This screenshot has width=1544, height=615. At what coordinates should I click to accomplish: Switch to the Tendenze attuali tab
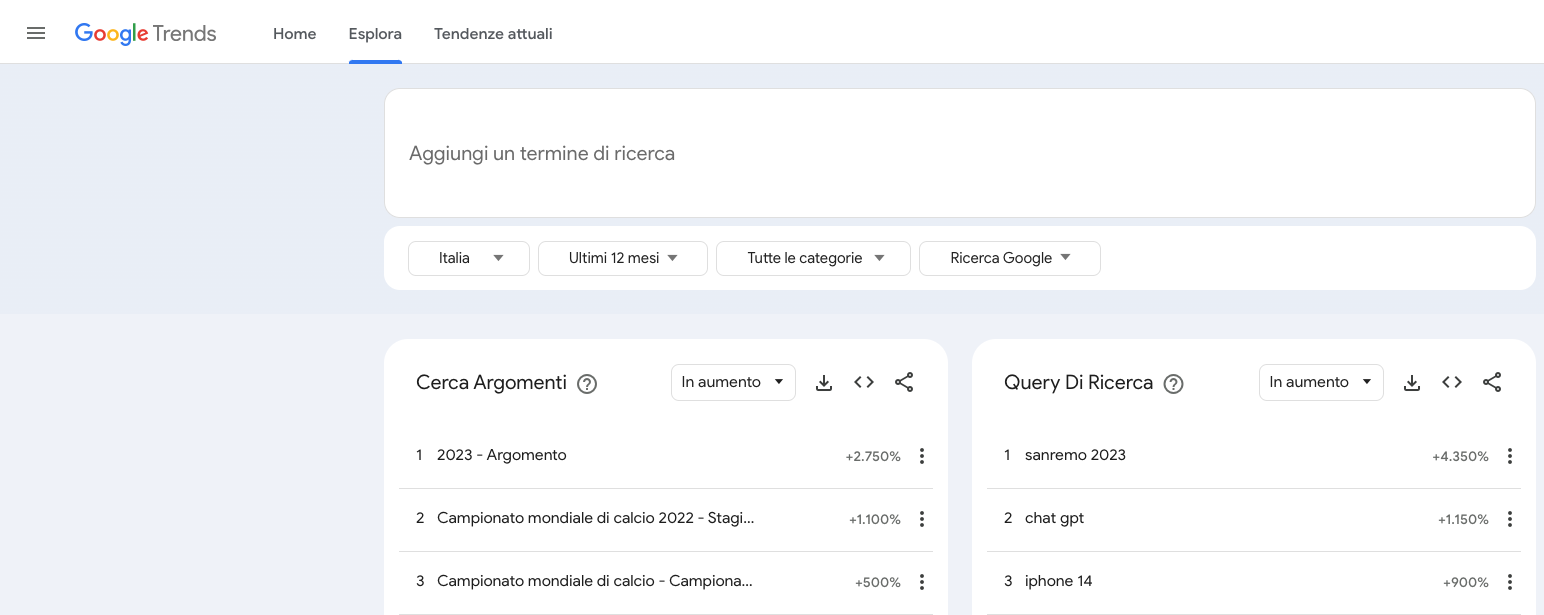pos(493,33)
